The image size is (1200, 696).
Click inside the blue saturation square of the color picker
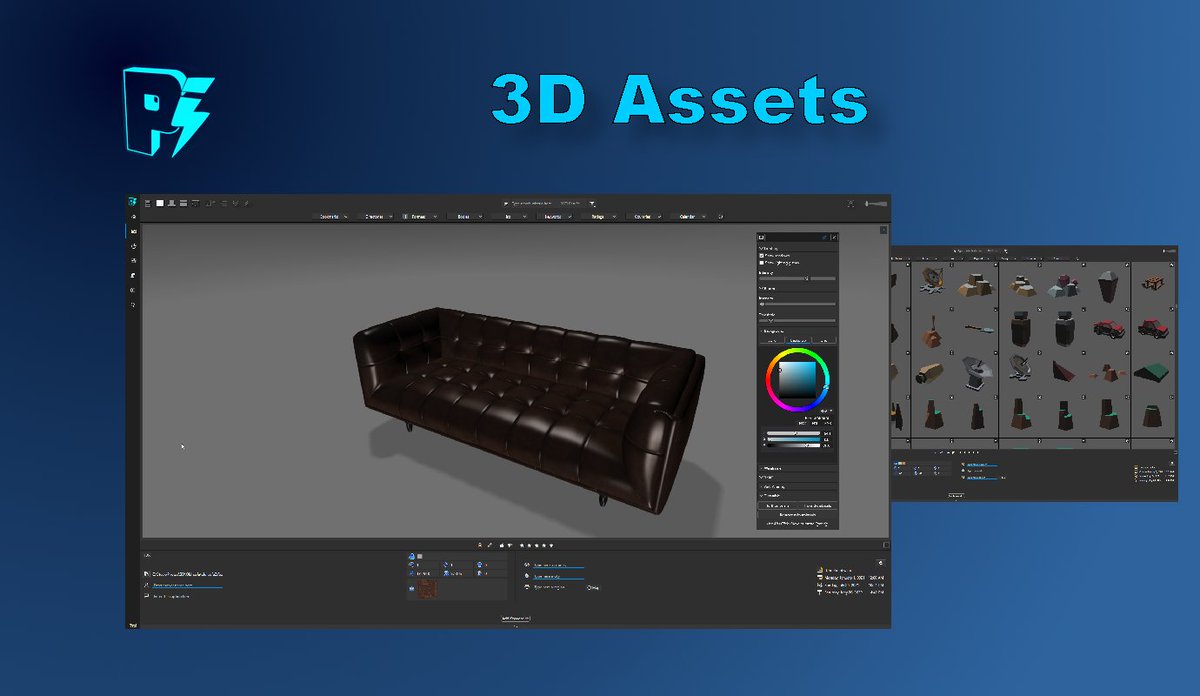[798, 378]
